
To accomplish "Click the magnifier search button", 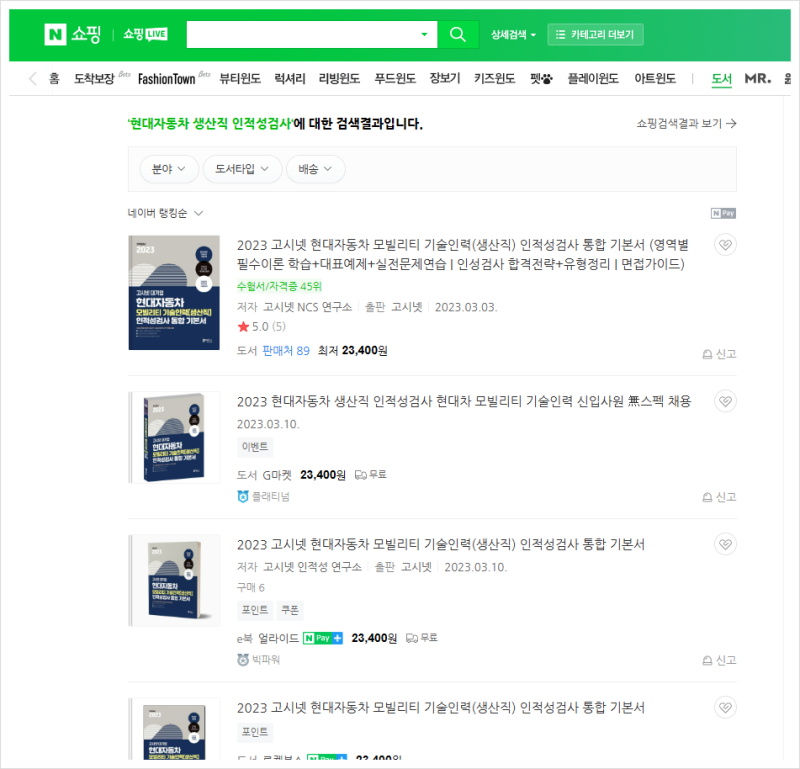I will [x=458, y=34].
